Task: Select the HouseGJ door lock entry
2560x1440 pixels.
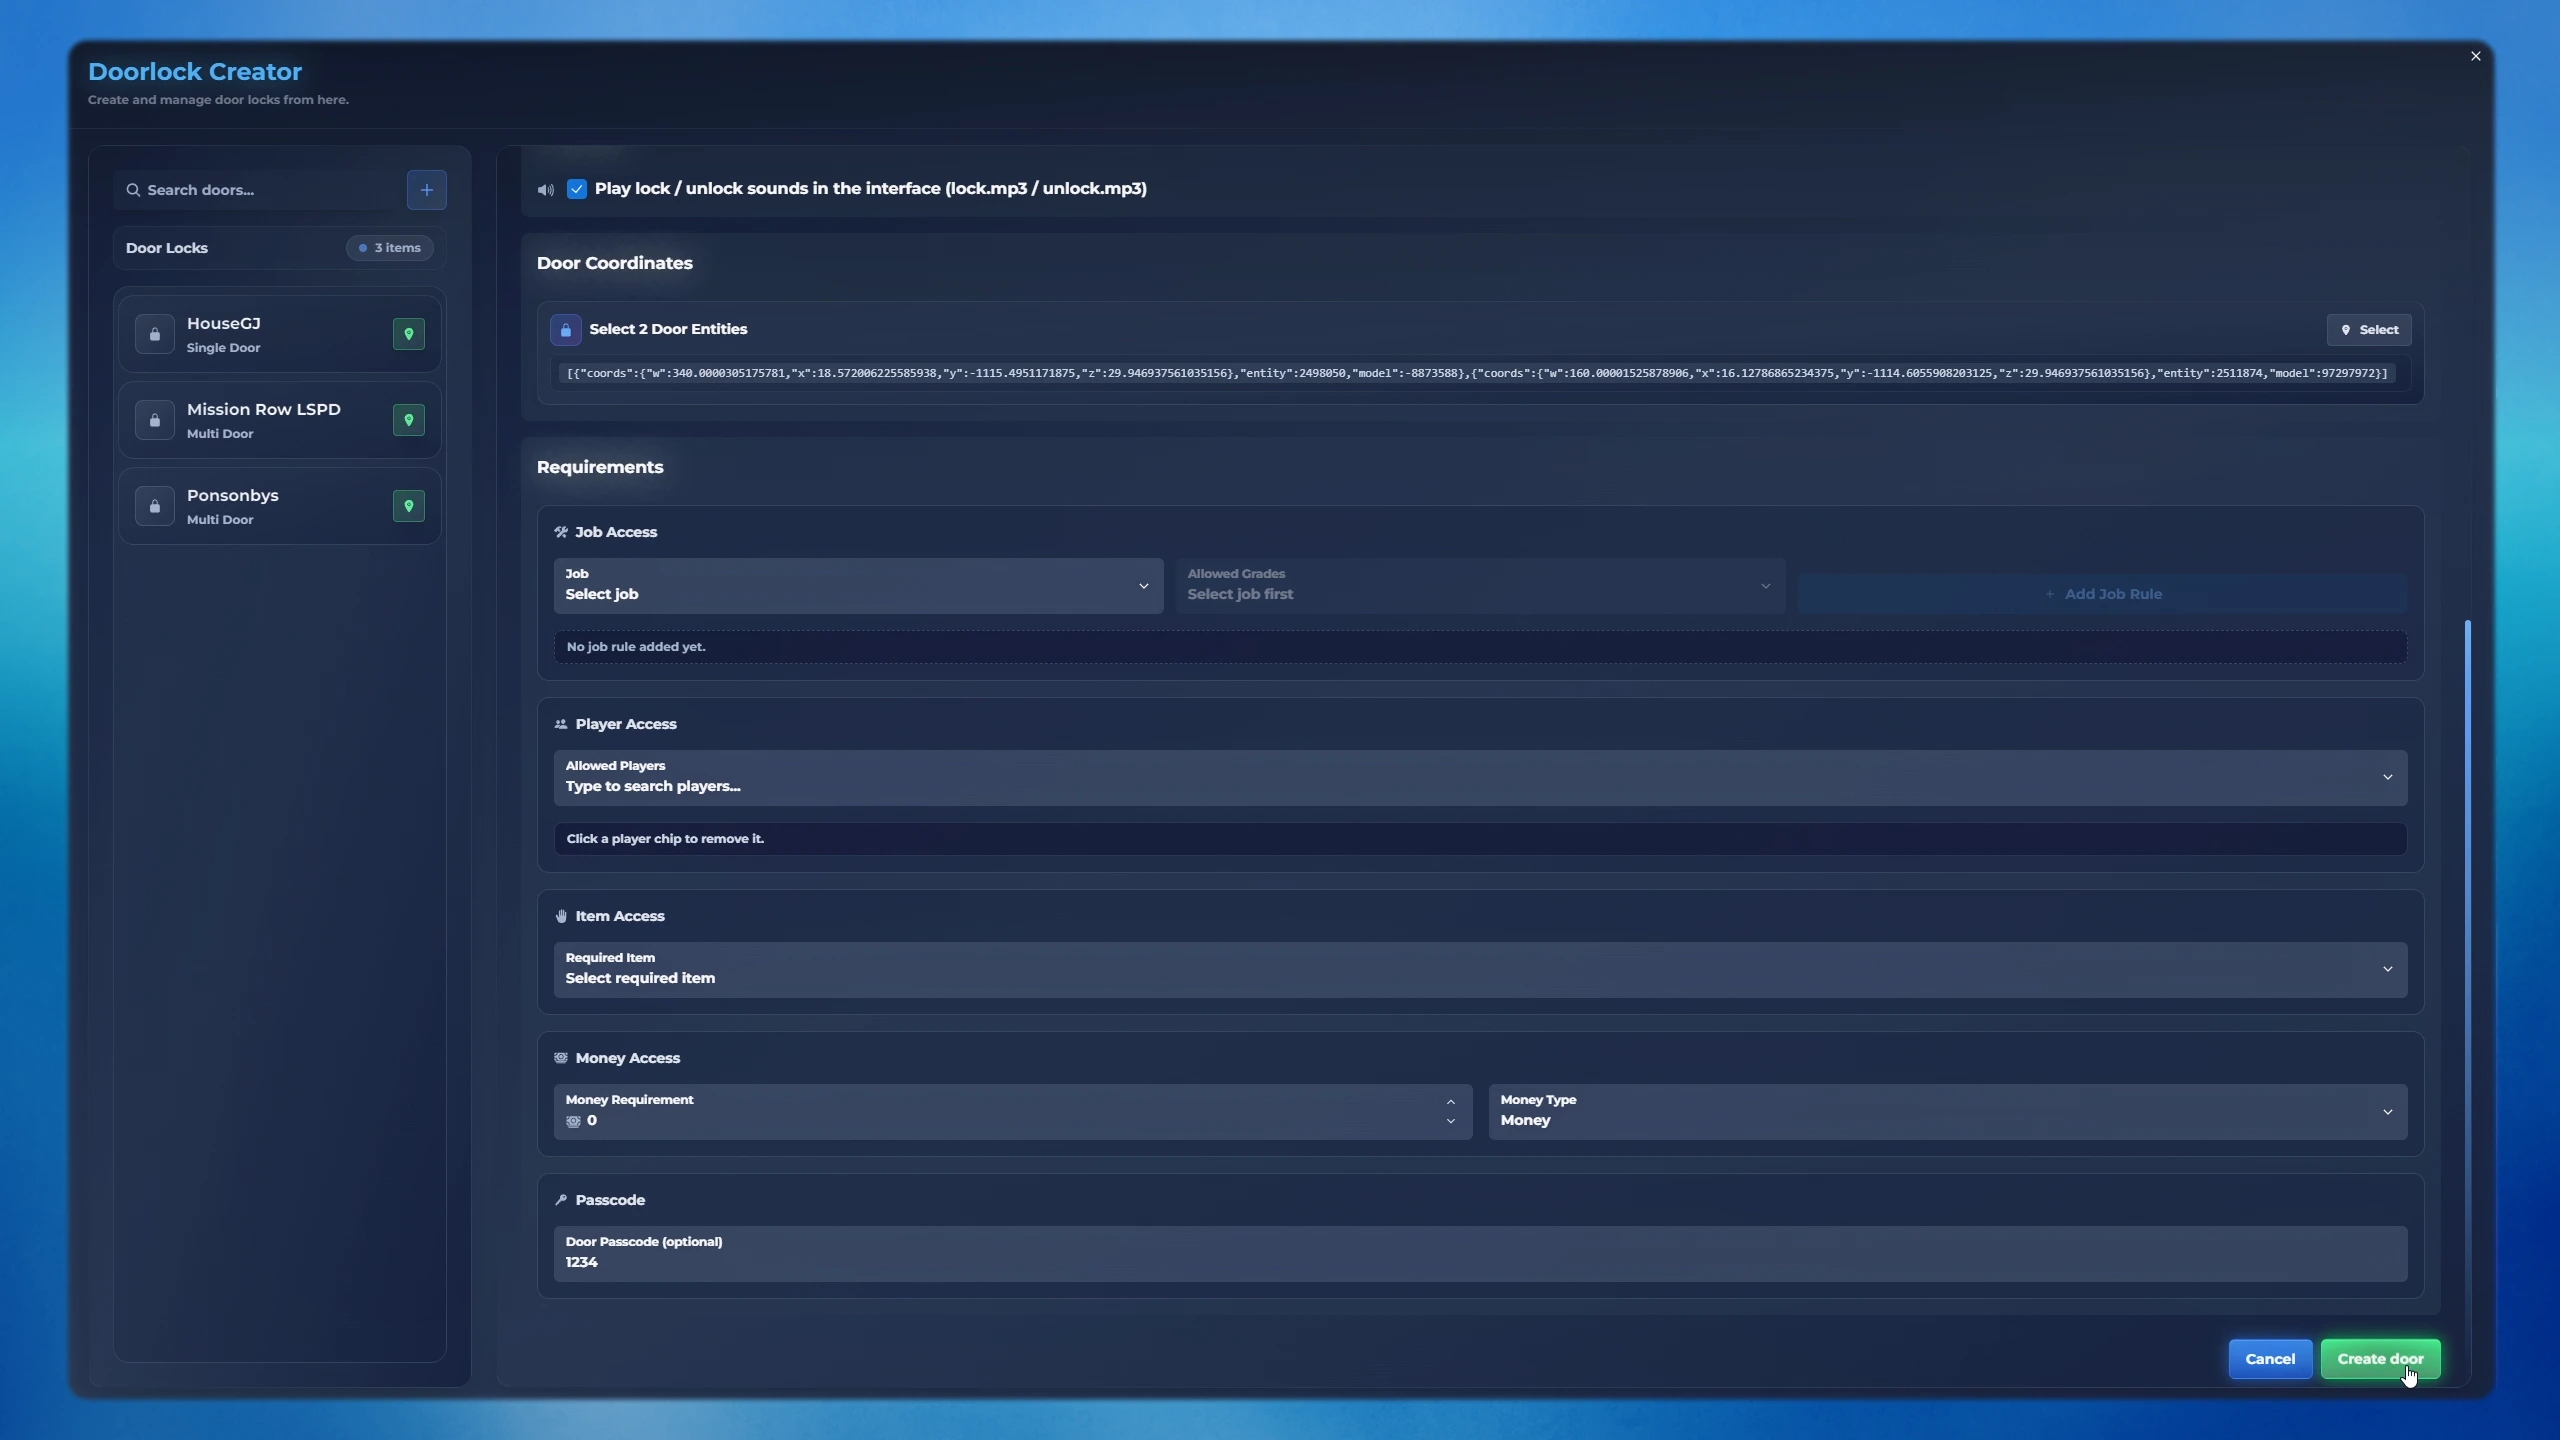Action: point(279,334)
